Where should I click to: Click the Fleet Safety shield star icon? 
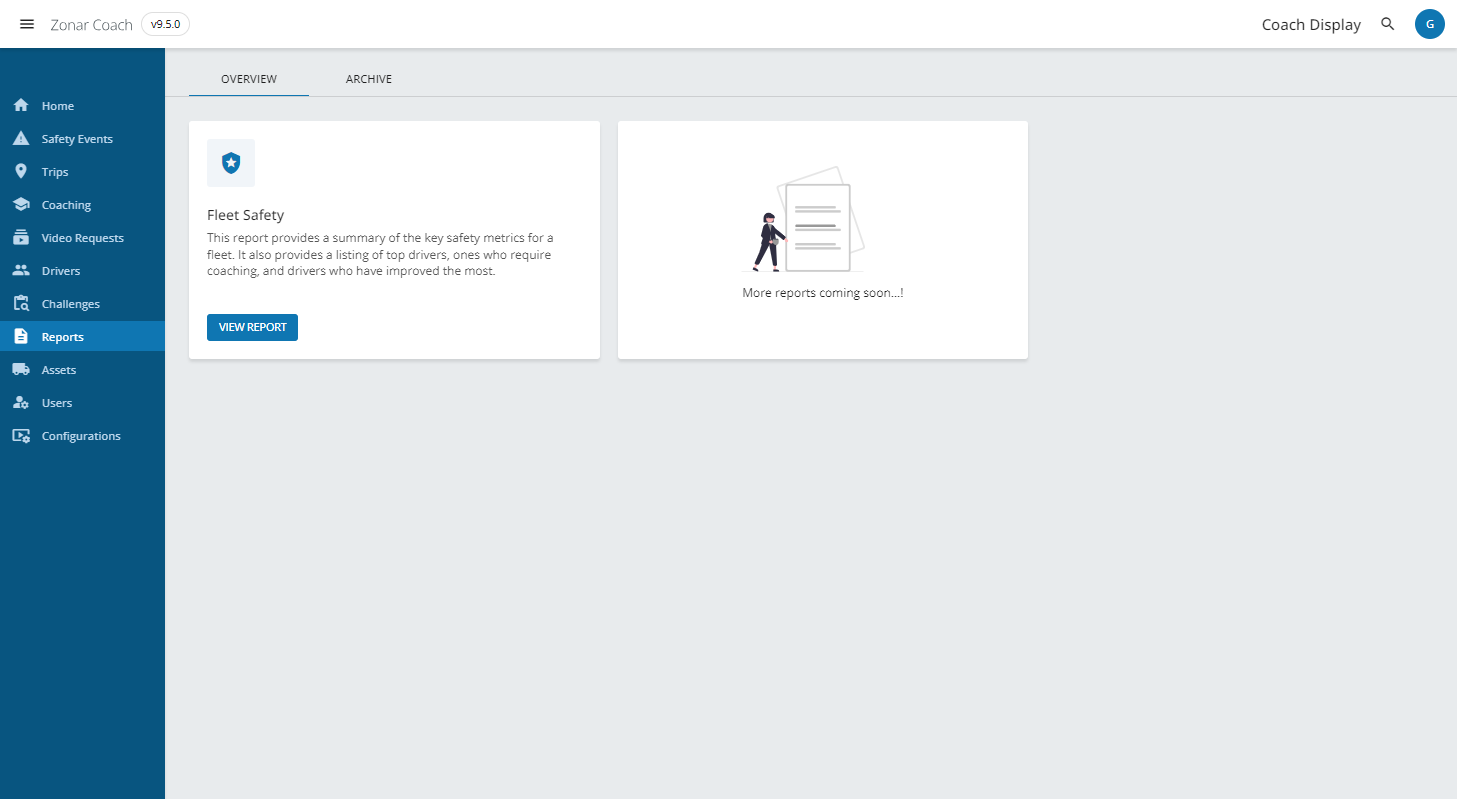click(x=231, y=163)
